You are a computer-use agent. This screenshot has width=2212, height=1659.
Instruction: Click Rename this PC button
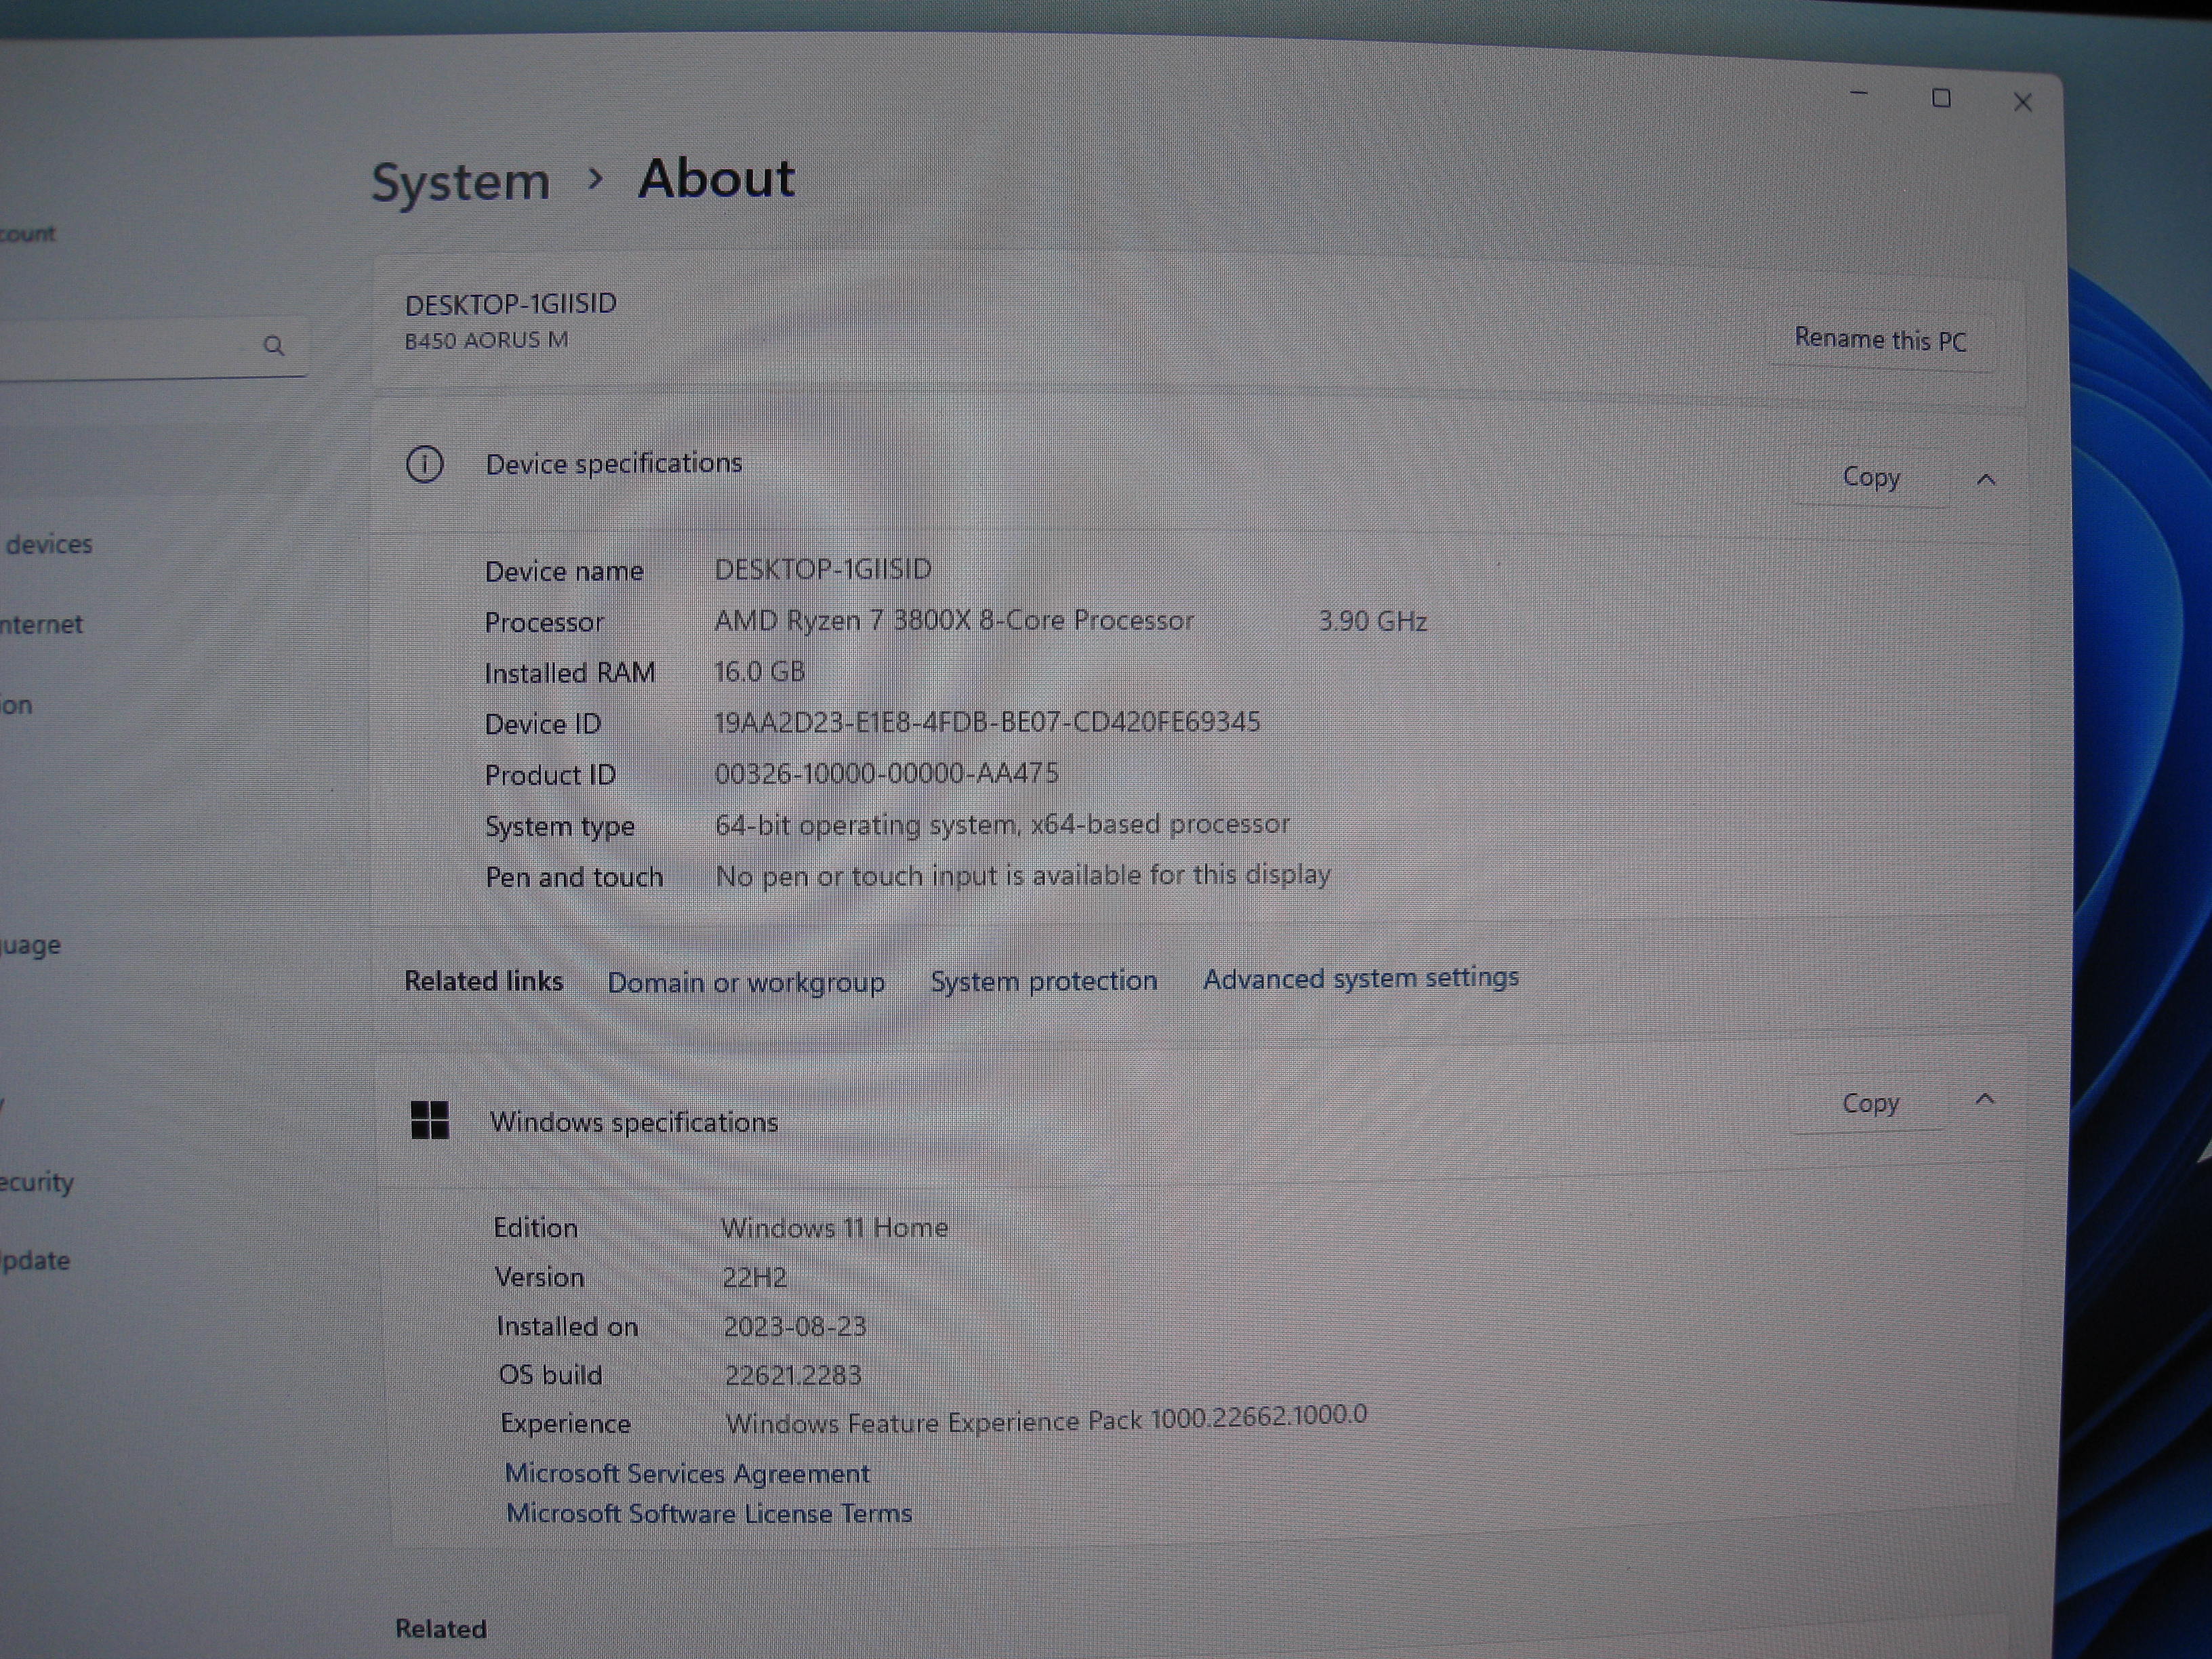click(1880, 340)
